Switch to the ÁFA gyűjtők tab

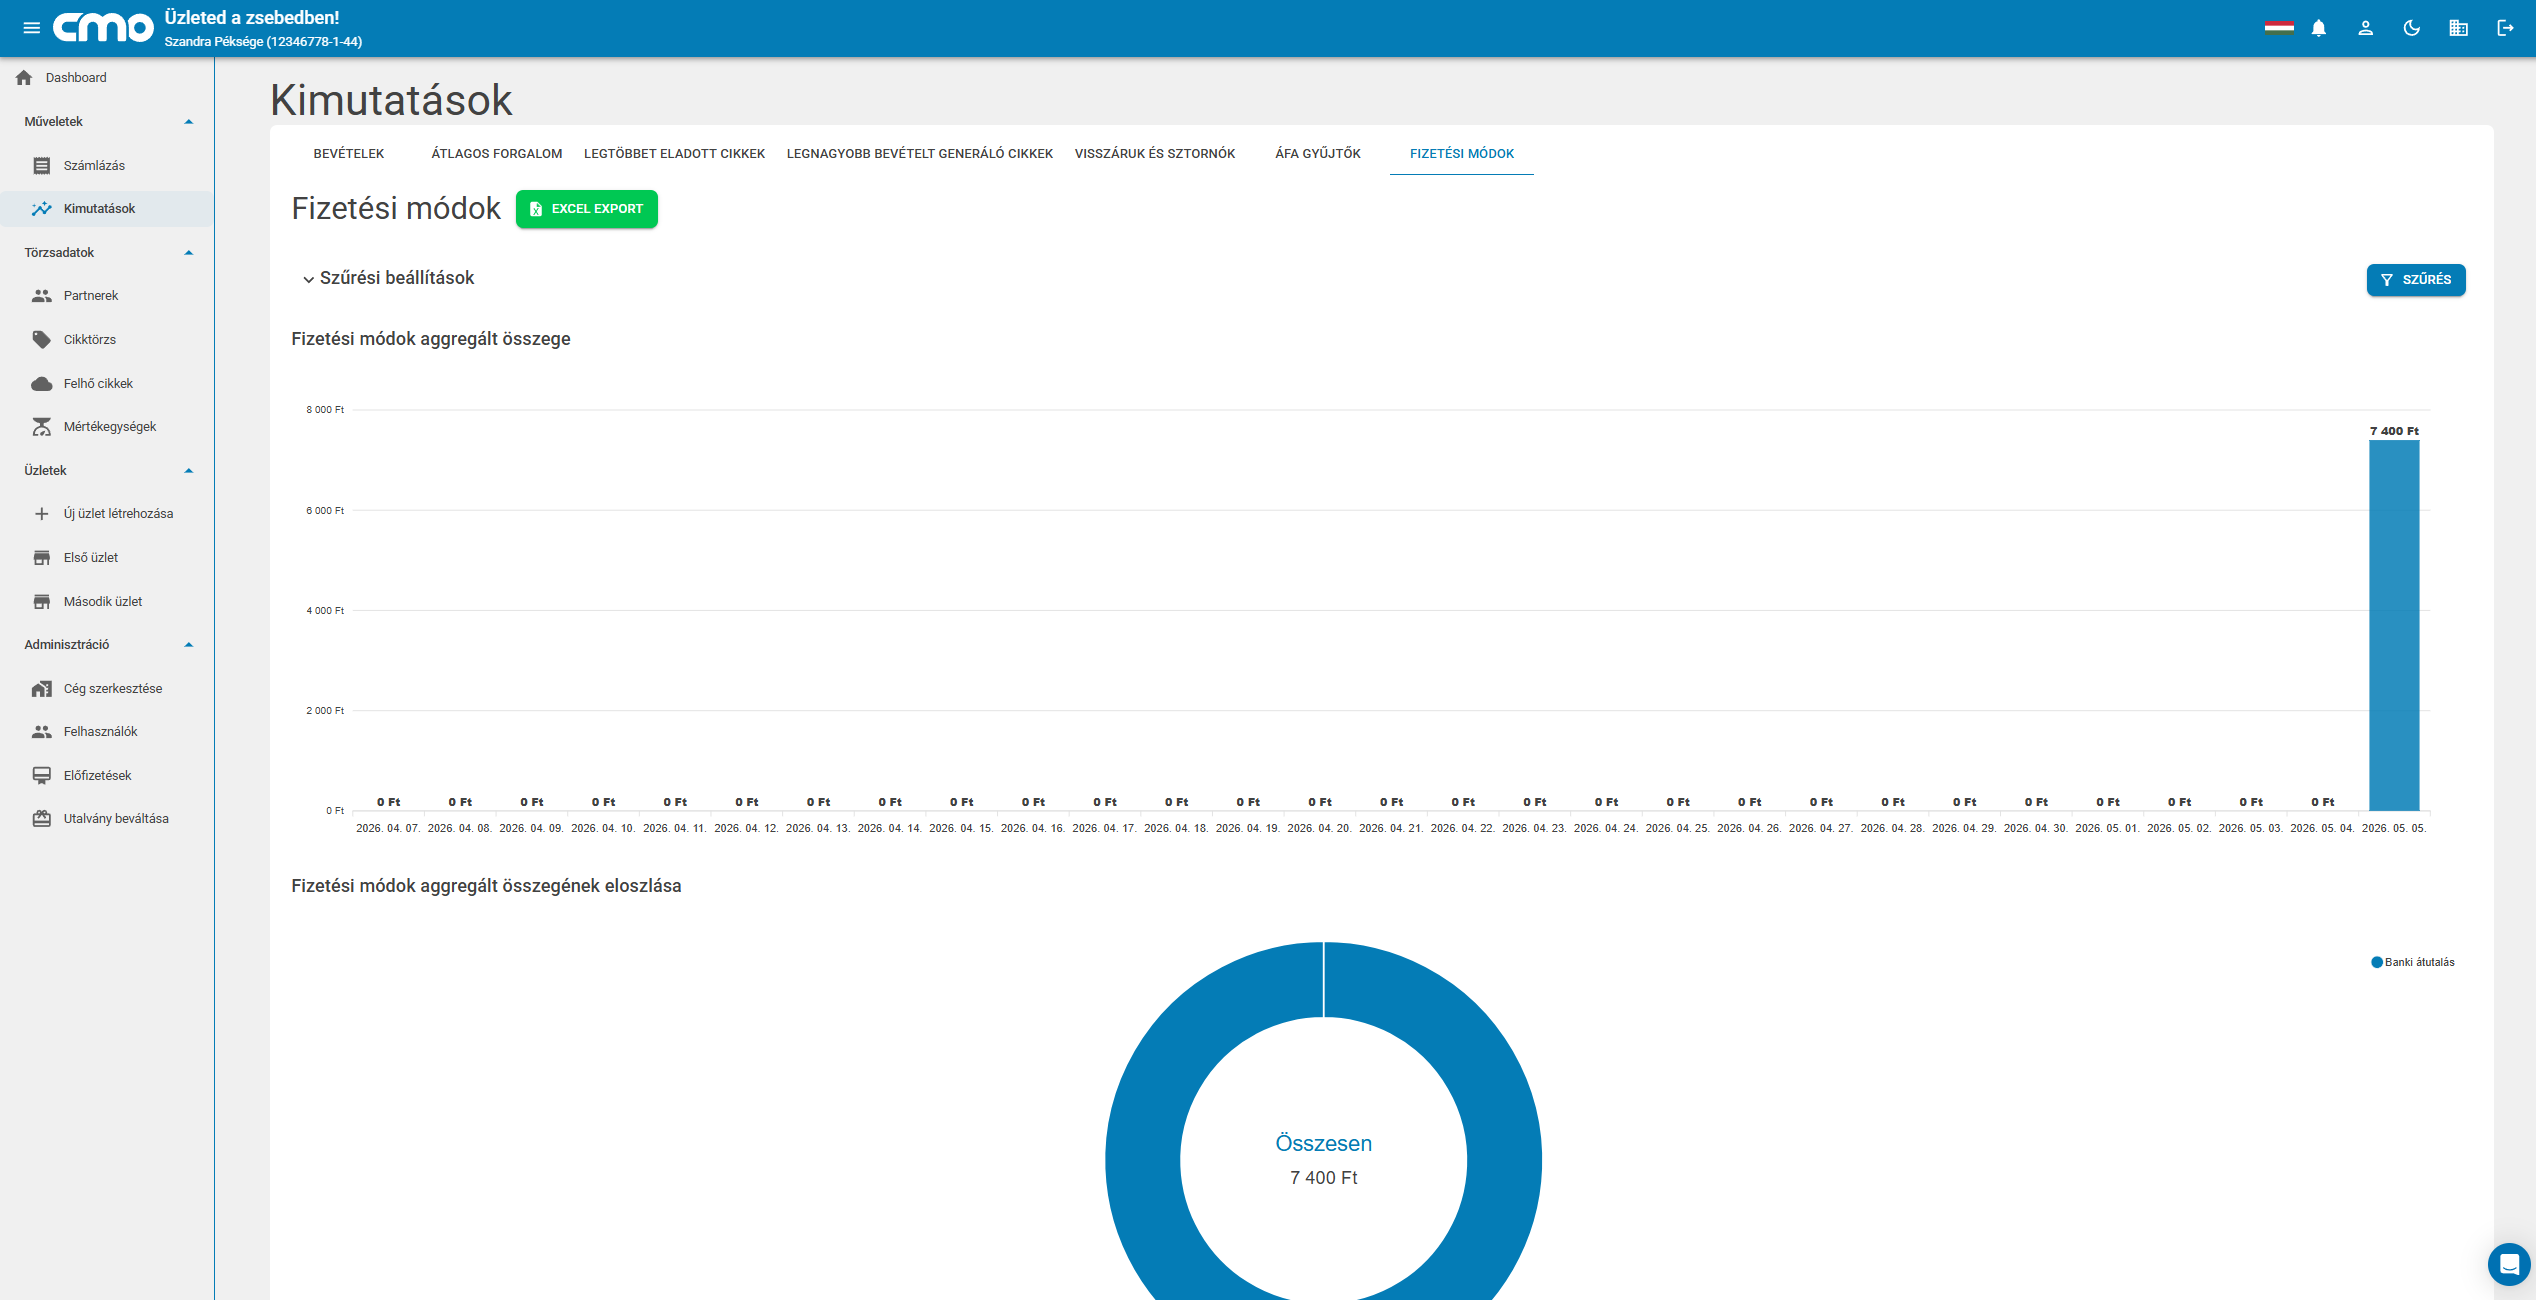(x=1318, y=153)
